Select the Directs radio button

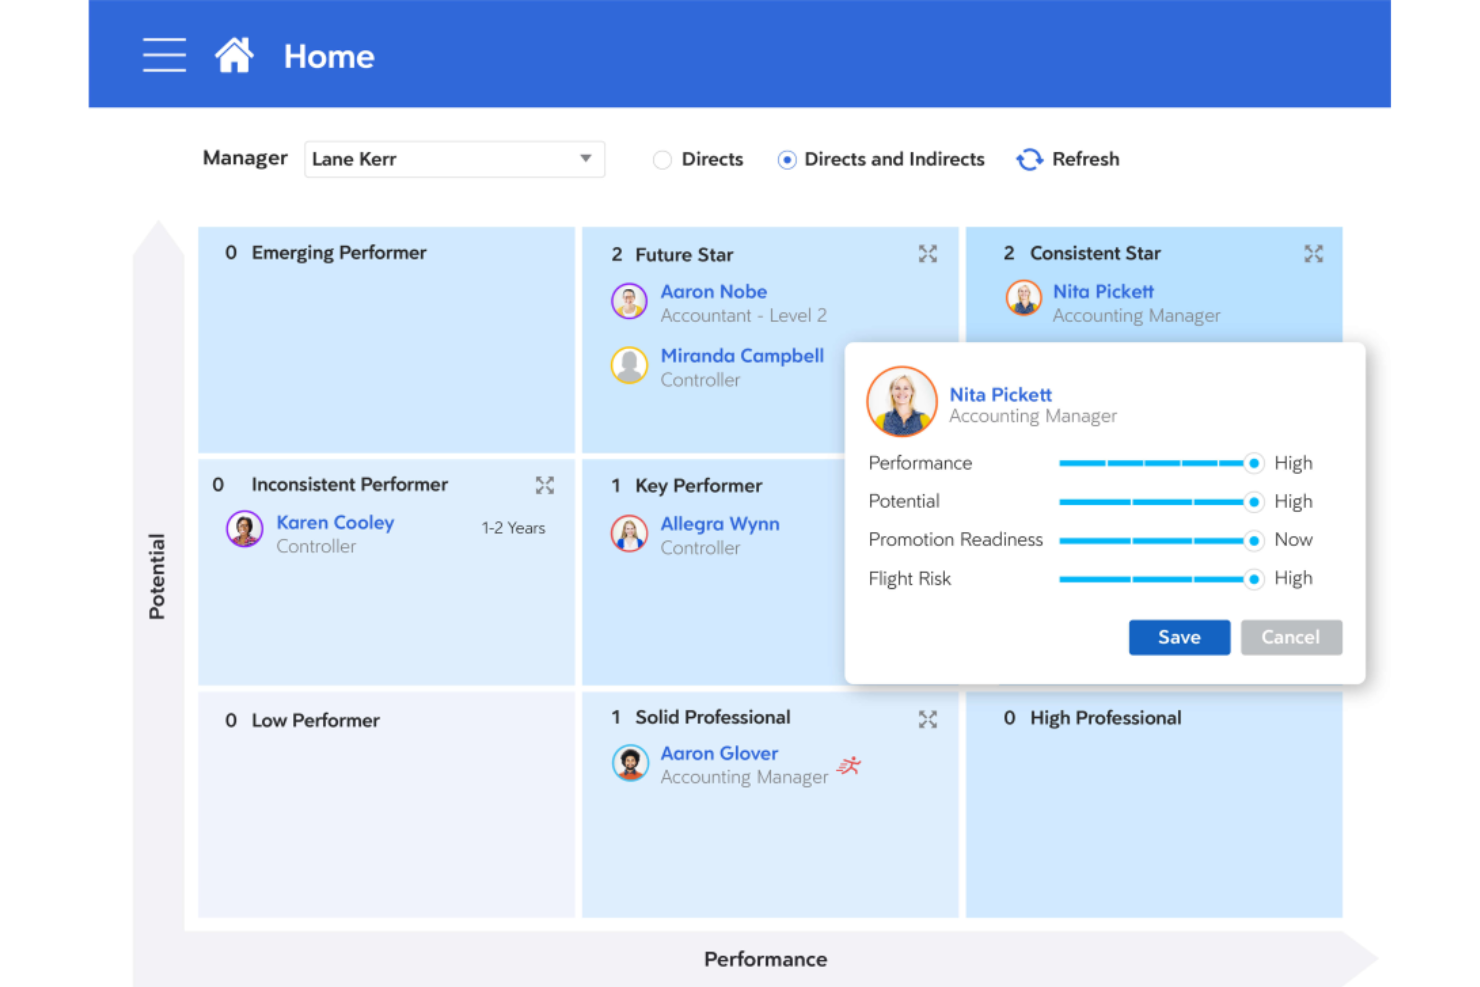pos(662,160)
